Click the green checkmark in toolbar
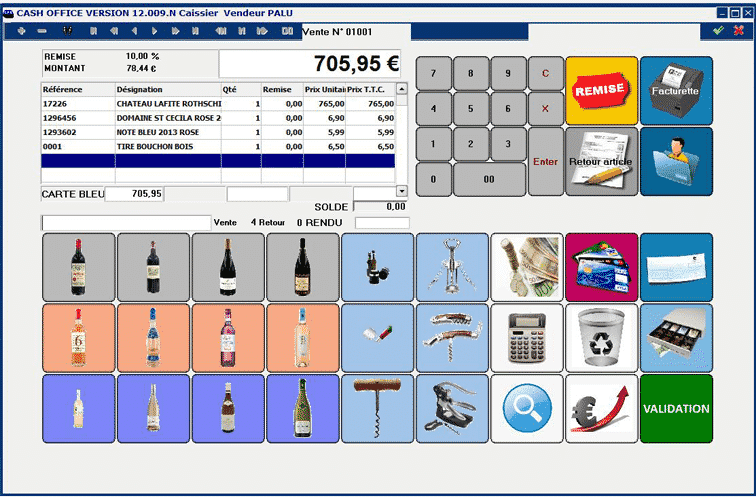 click(717, 31)
